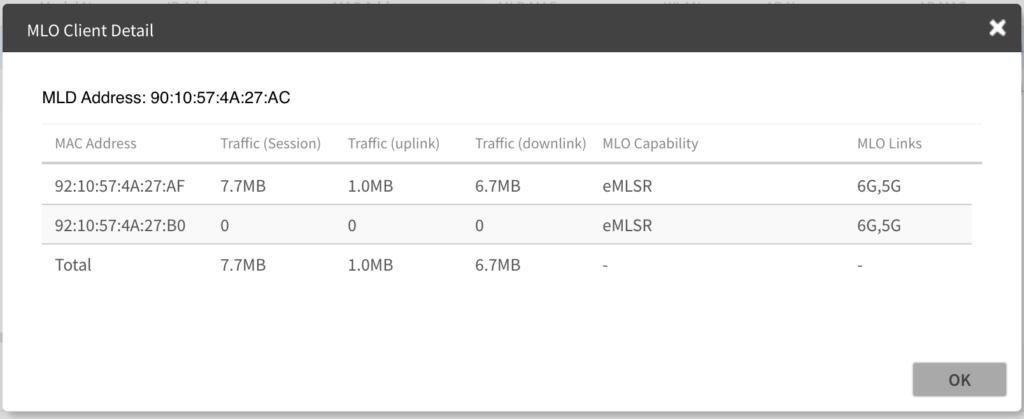Click the Traffic (uplink) column header
Image resolution: width=1024 pixels, height=419 pixels.
coord(394,143)
